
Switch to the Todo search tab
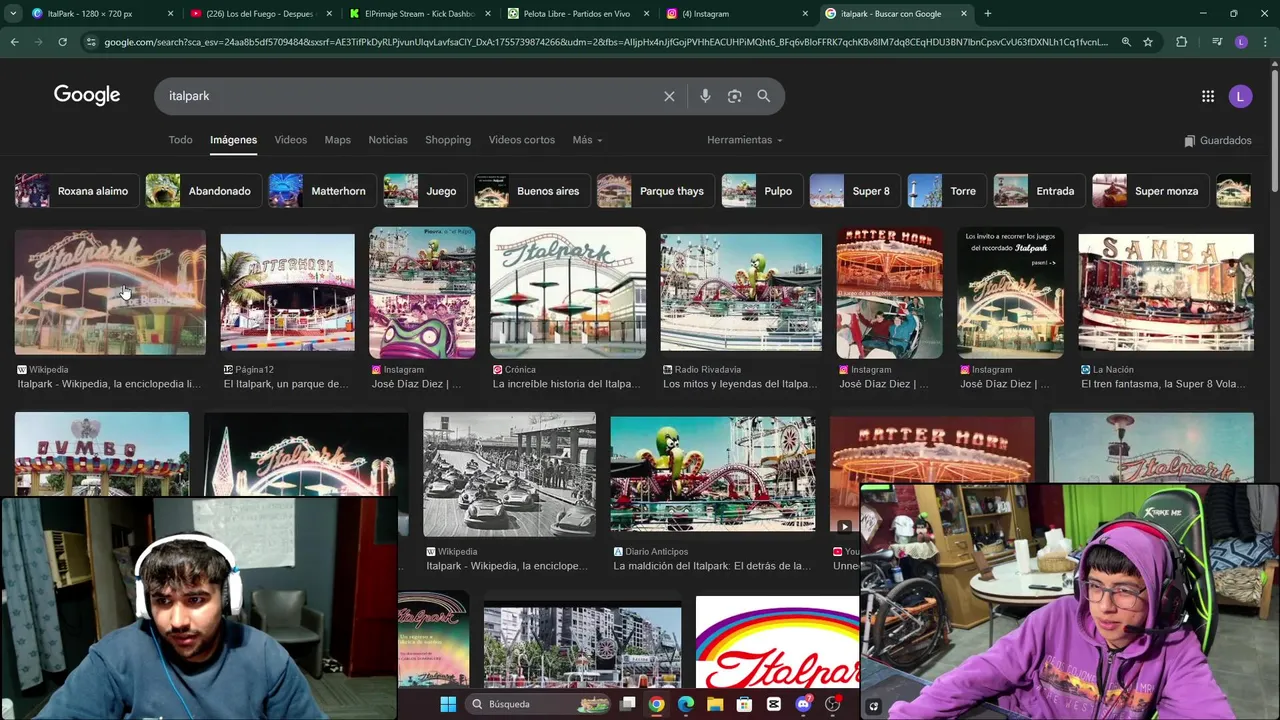(180, 140)
